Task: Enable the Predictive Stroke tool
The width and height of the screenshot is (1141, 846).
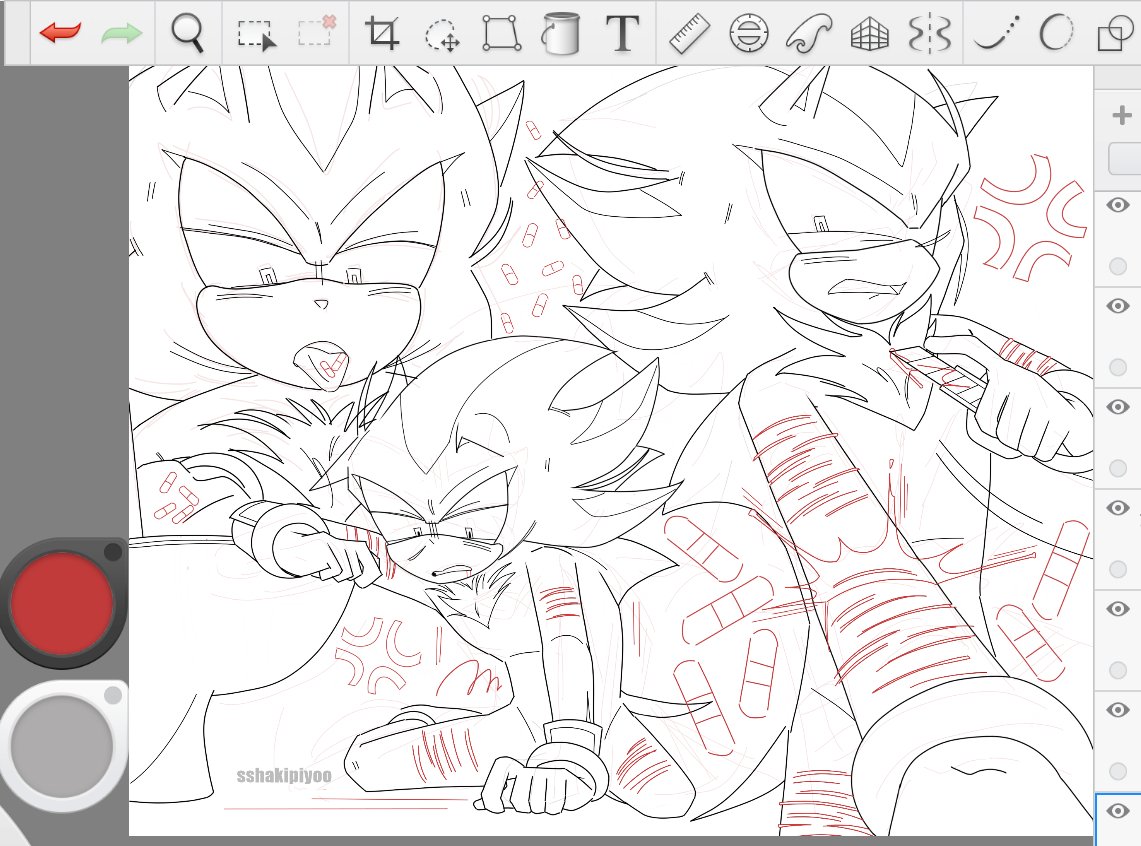Action: coord(1055,33)
